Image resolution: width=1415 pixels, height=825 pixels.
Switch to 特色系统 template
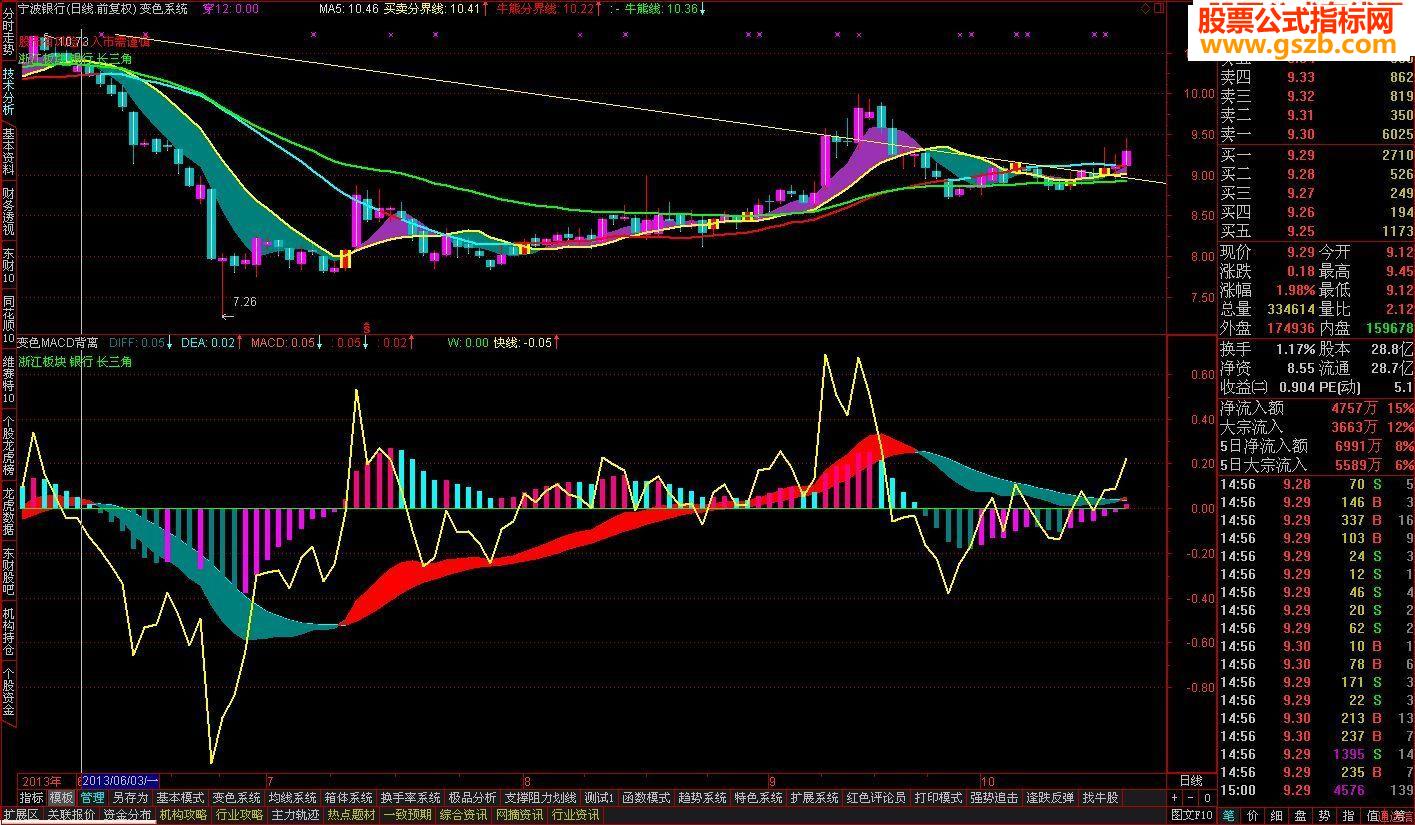[758, 798]
